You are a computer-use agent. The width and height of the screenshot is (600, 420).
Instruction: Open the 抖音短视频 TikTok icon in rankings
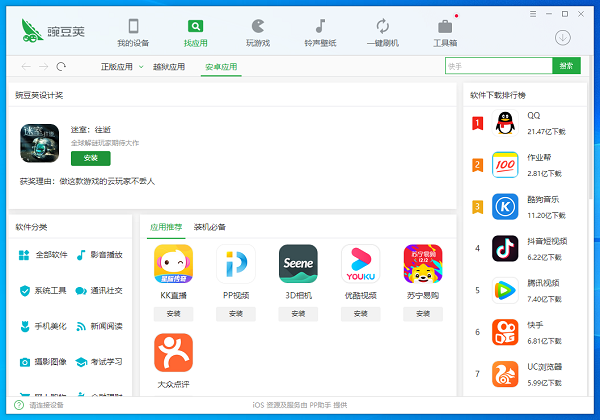(x=505, y=248)
